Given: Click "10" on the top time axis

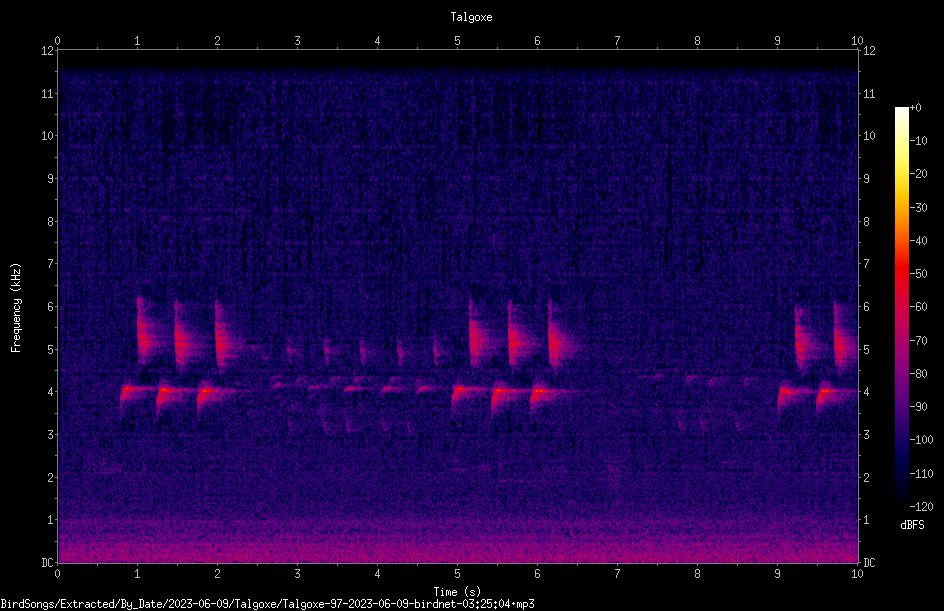Looking at the screenshot, I should [857, 40].
